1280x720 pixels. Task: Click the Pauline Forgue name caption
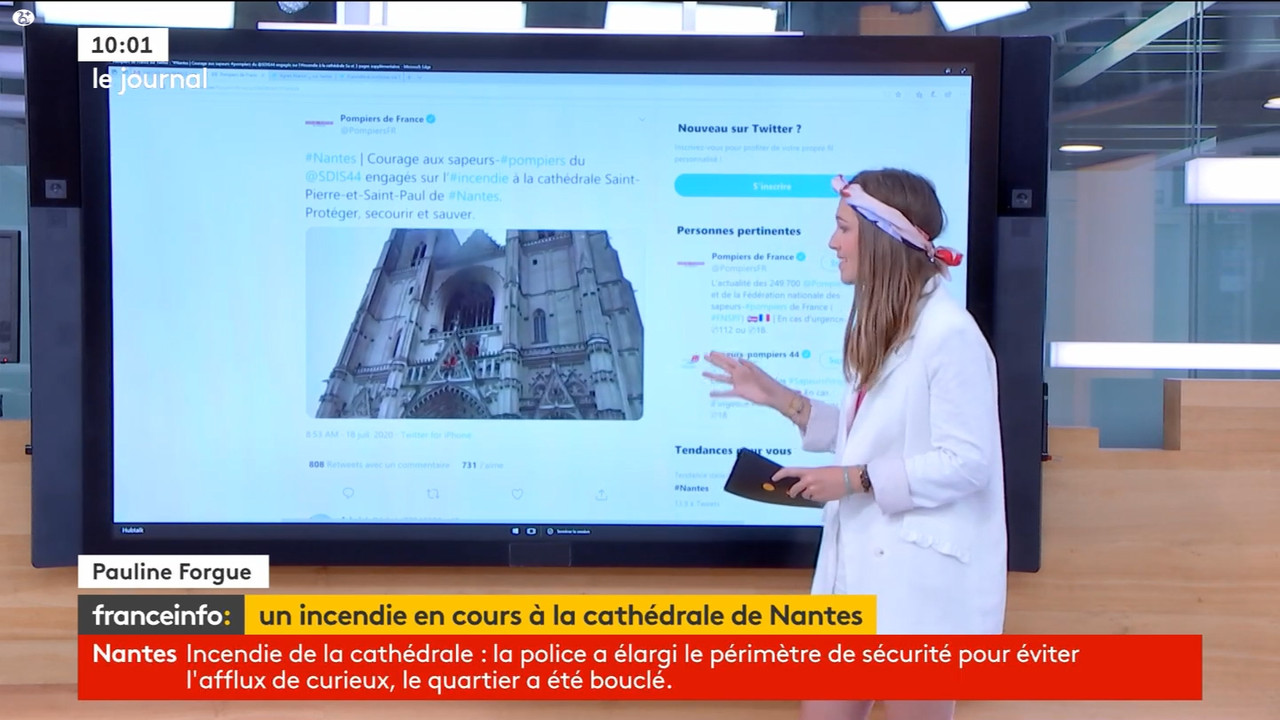[x=173, y=572]
